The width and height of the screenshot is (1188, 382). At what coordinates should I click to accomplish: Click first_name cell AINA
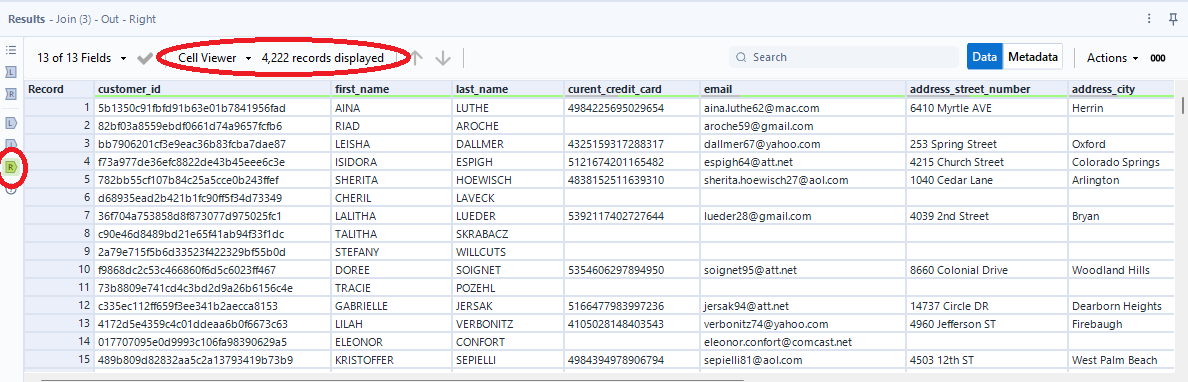tap(391, 108)
